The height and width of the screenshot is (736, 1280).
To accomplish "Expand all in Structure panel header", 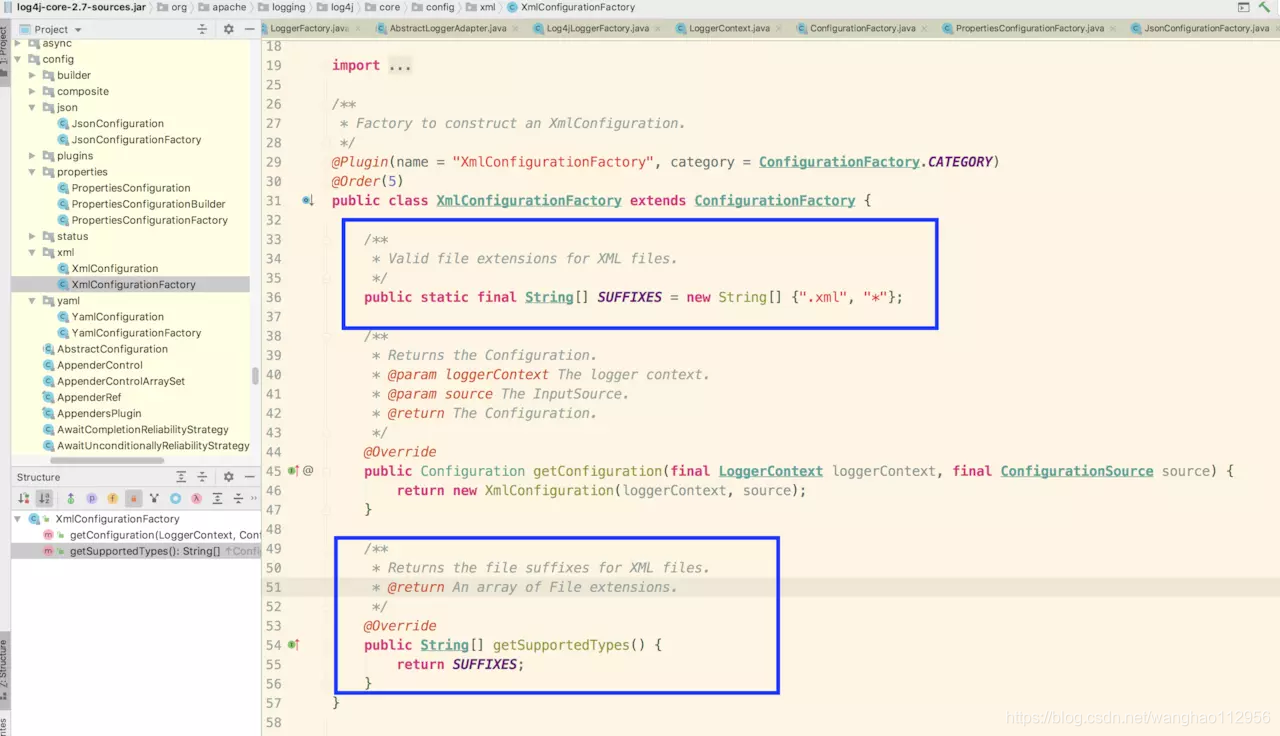I will 181,477.
